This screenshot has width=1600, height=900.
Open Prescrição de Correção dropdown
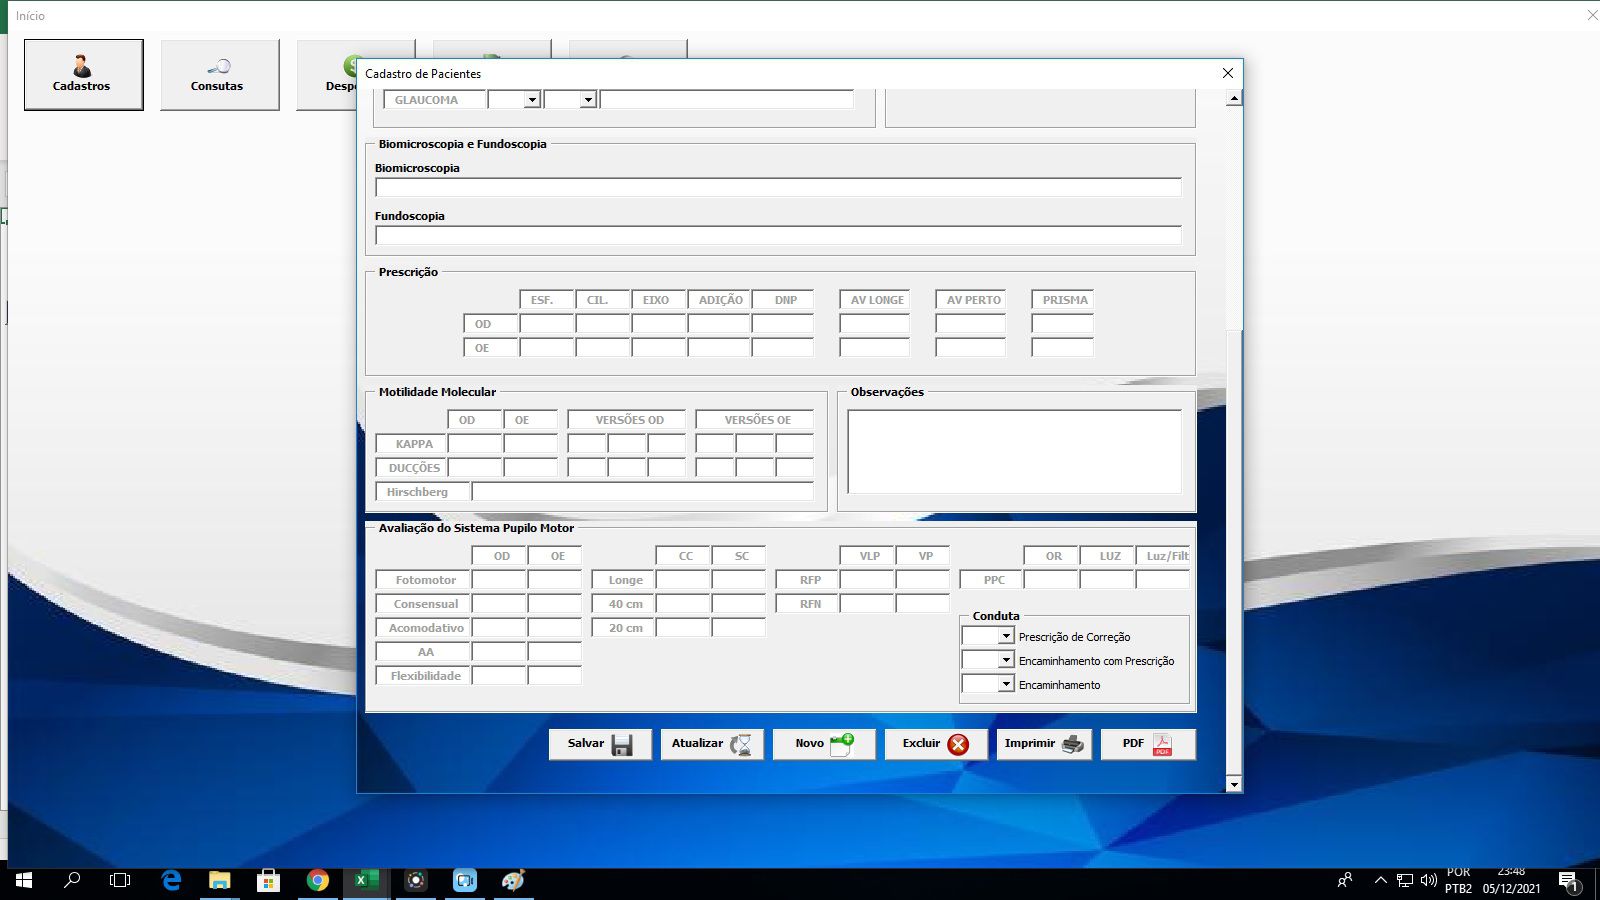(1006, 636)
